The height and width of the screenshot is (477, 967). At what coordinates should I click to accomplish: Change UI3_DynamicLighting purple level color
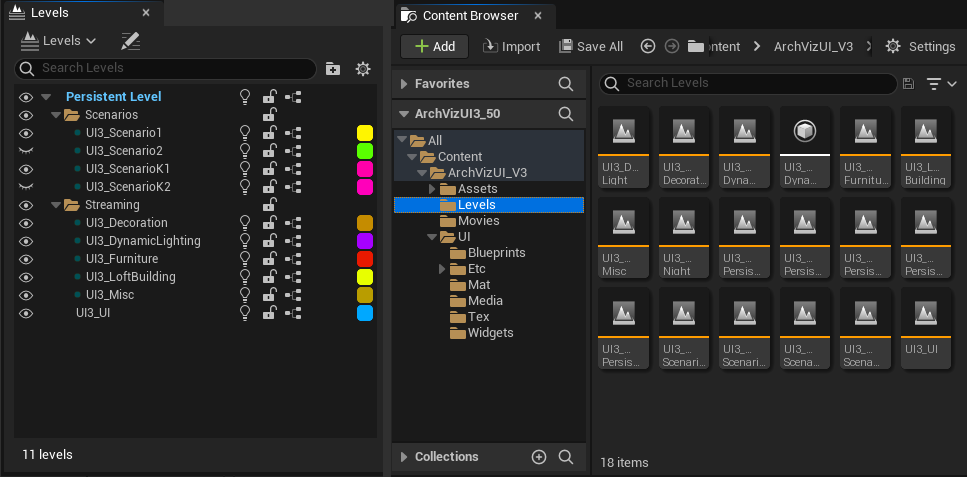click(x=365, y=241)
